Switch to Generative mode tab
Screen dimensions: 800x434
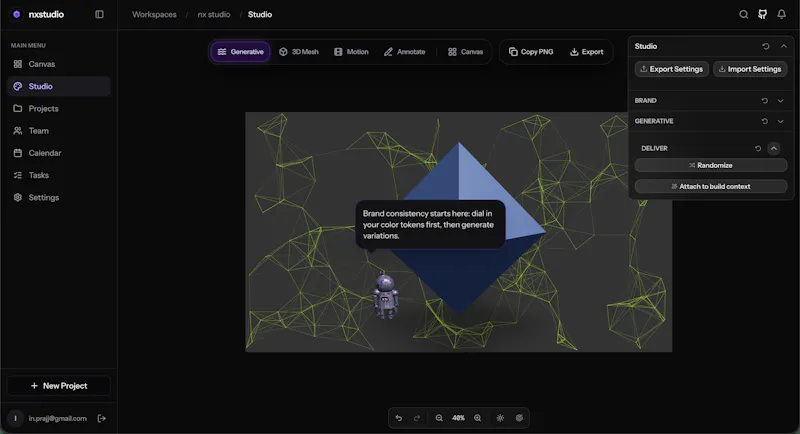(240, 52)
